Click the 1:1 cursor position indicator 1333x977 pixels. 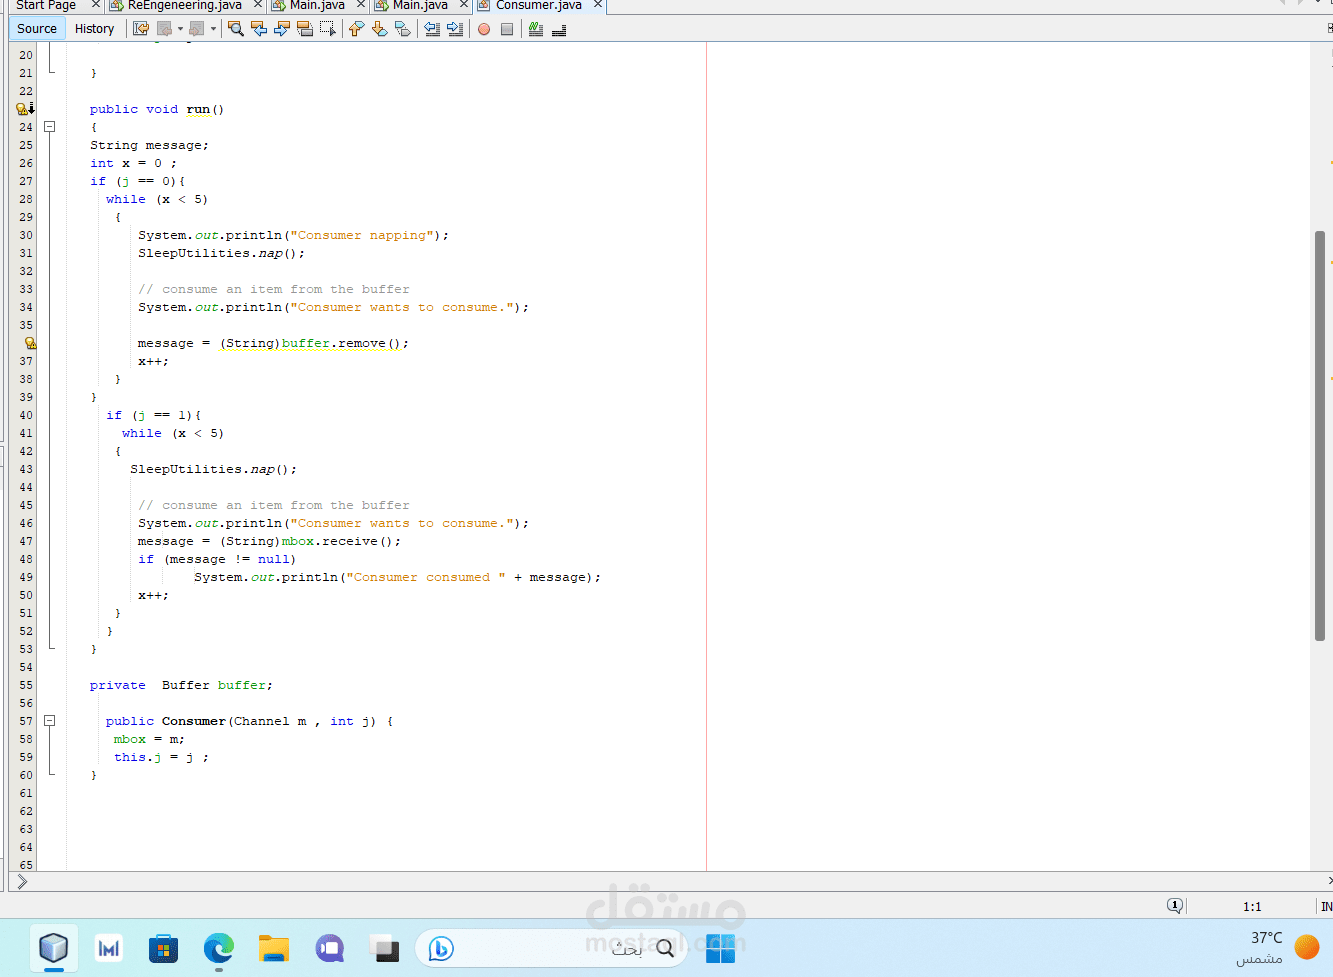(x=1252, y=907)
